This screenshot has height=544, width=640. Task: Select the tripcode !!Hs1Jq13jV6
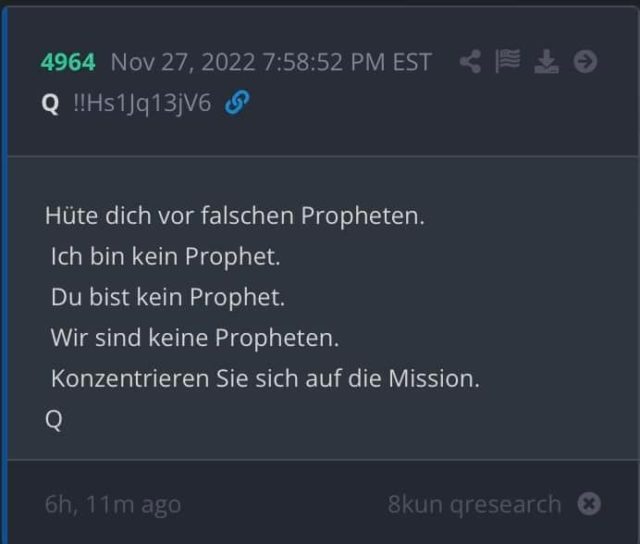click(x=142, y=103)
